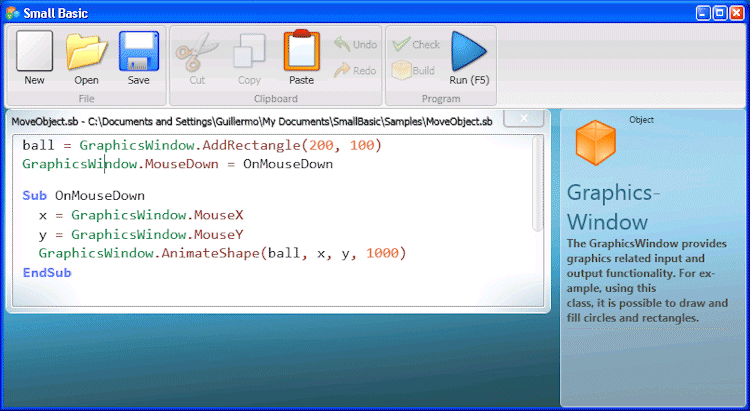Click the Graphics-Window heading in help panel

614,207
